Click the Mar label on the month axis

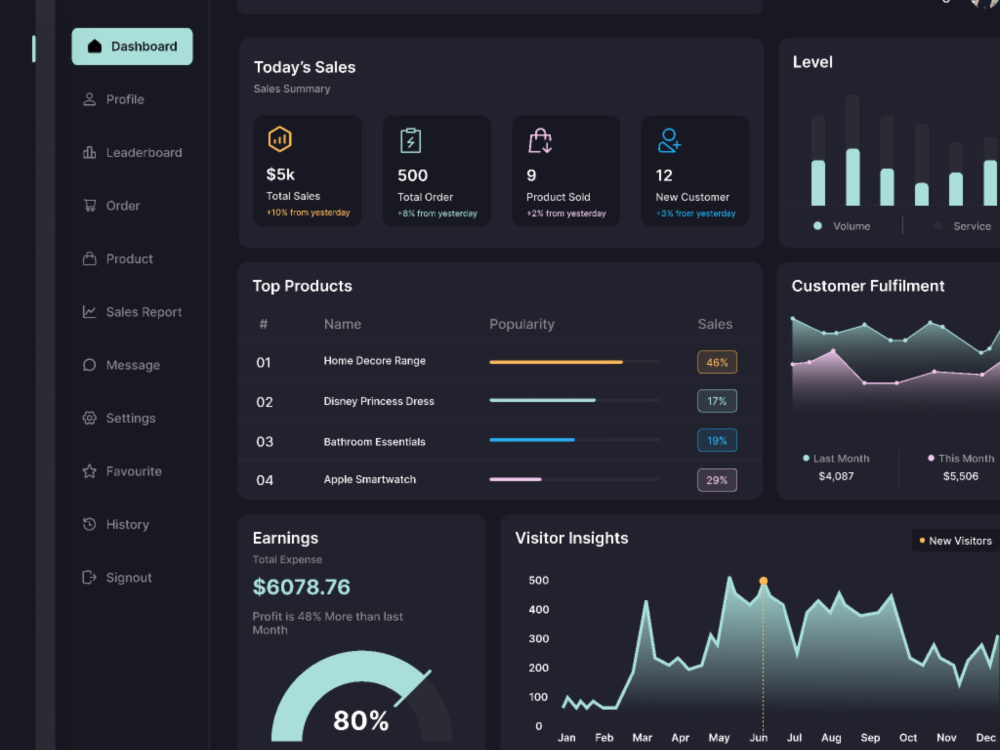pyautogui.click(x=642, y=737)
